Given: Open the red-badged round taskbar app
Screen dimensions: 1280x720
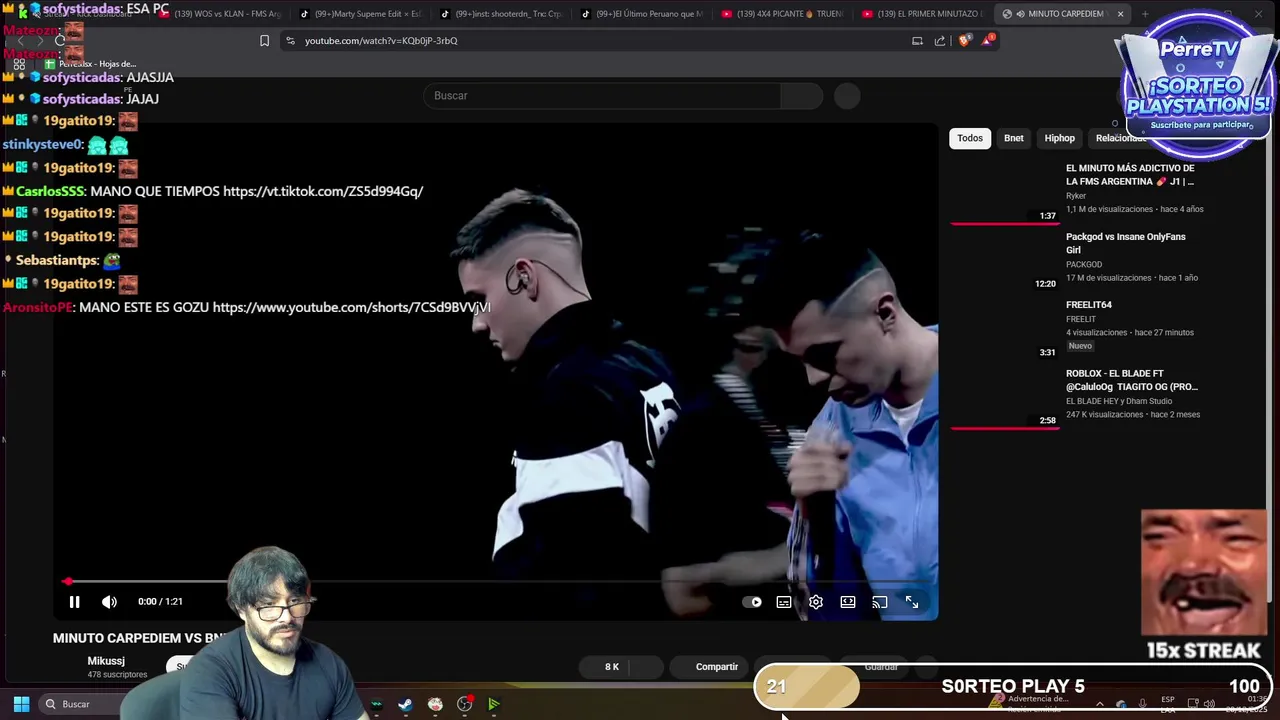Looking at the screenshot, I should (465, 704).
